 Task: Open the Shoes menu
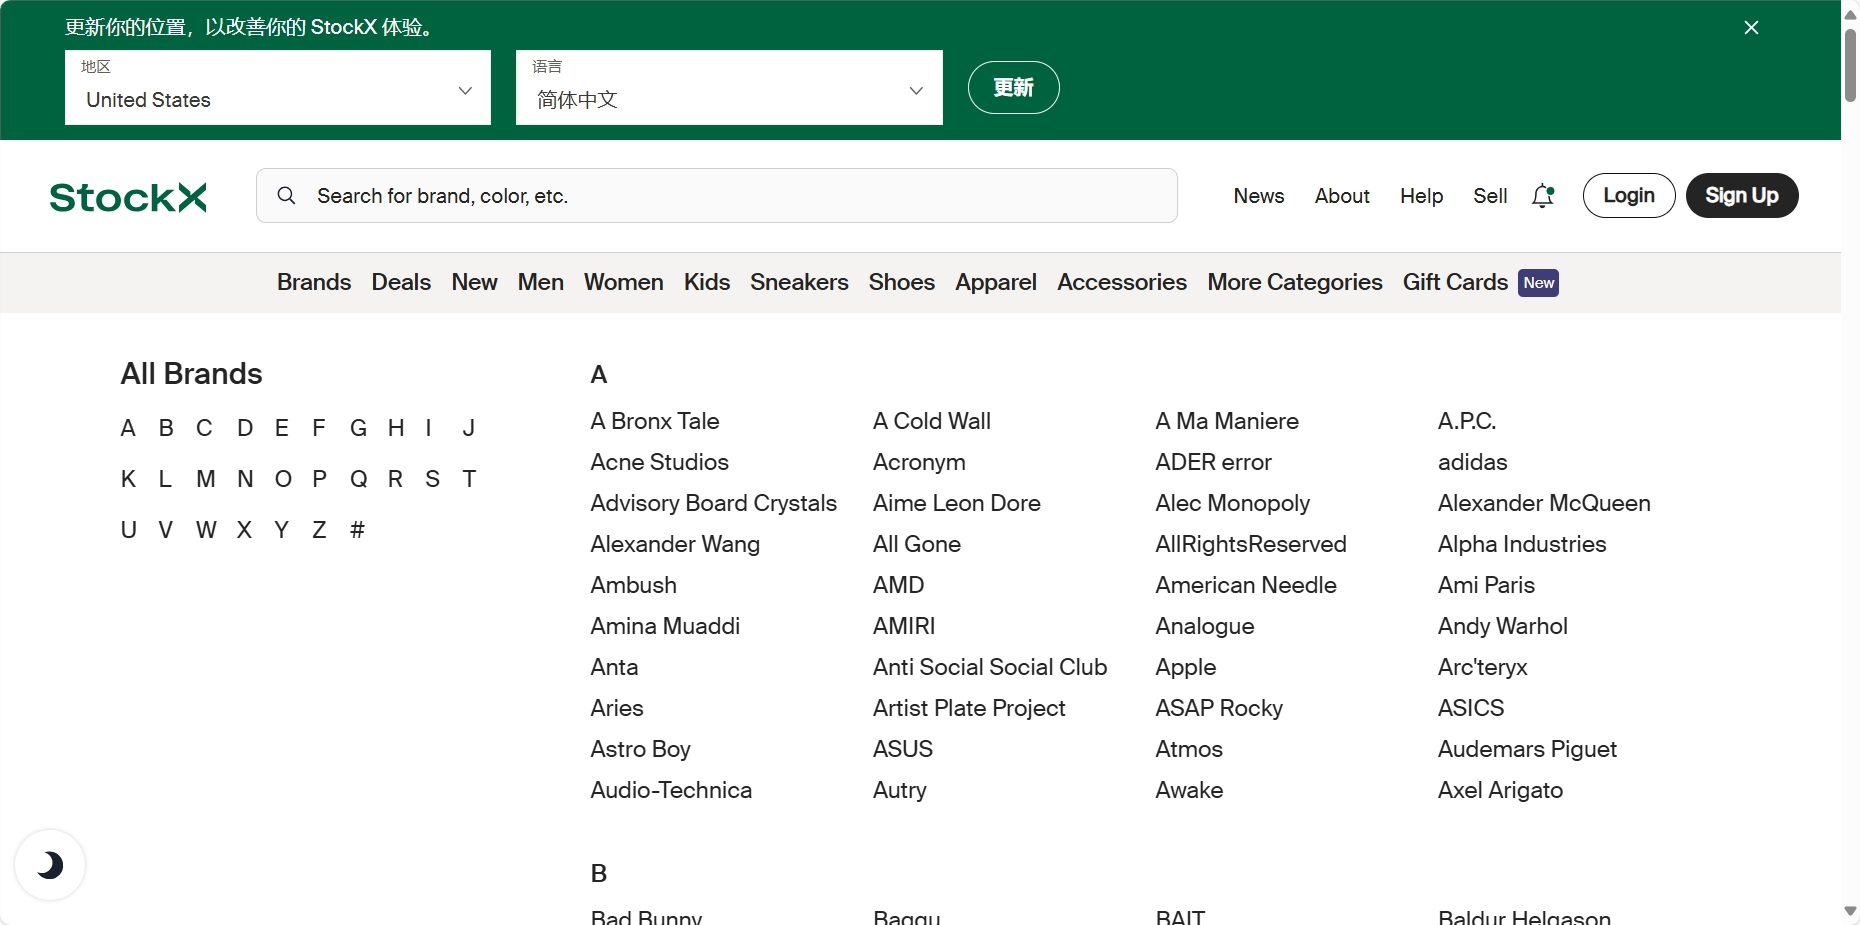(x=902, y=283)
